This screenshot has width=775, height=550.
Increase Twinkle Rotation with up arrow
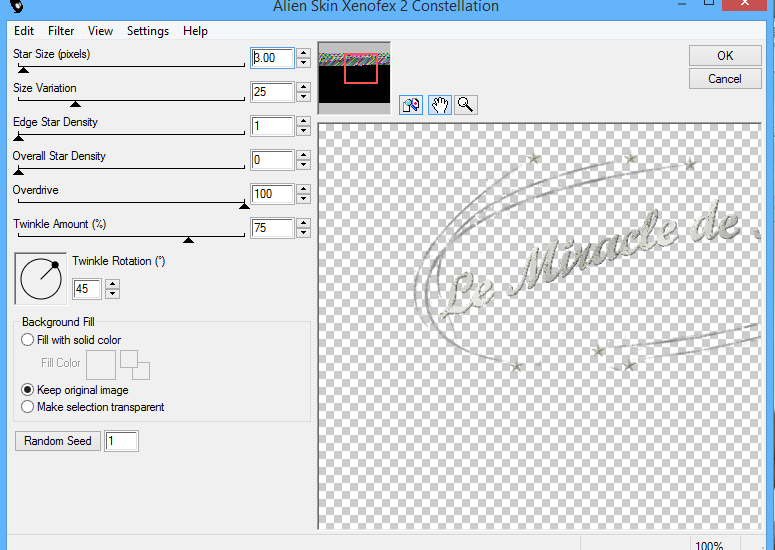(112, 284)
